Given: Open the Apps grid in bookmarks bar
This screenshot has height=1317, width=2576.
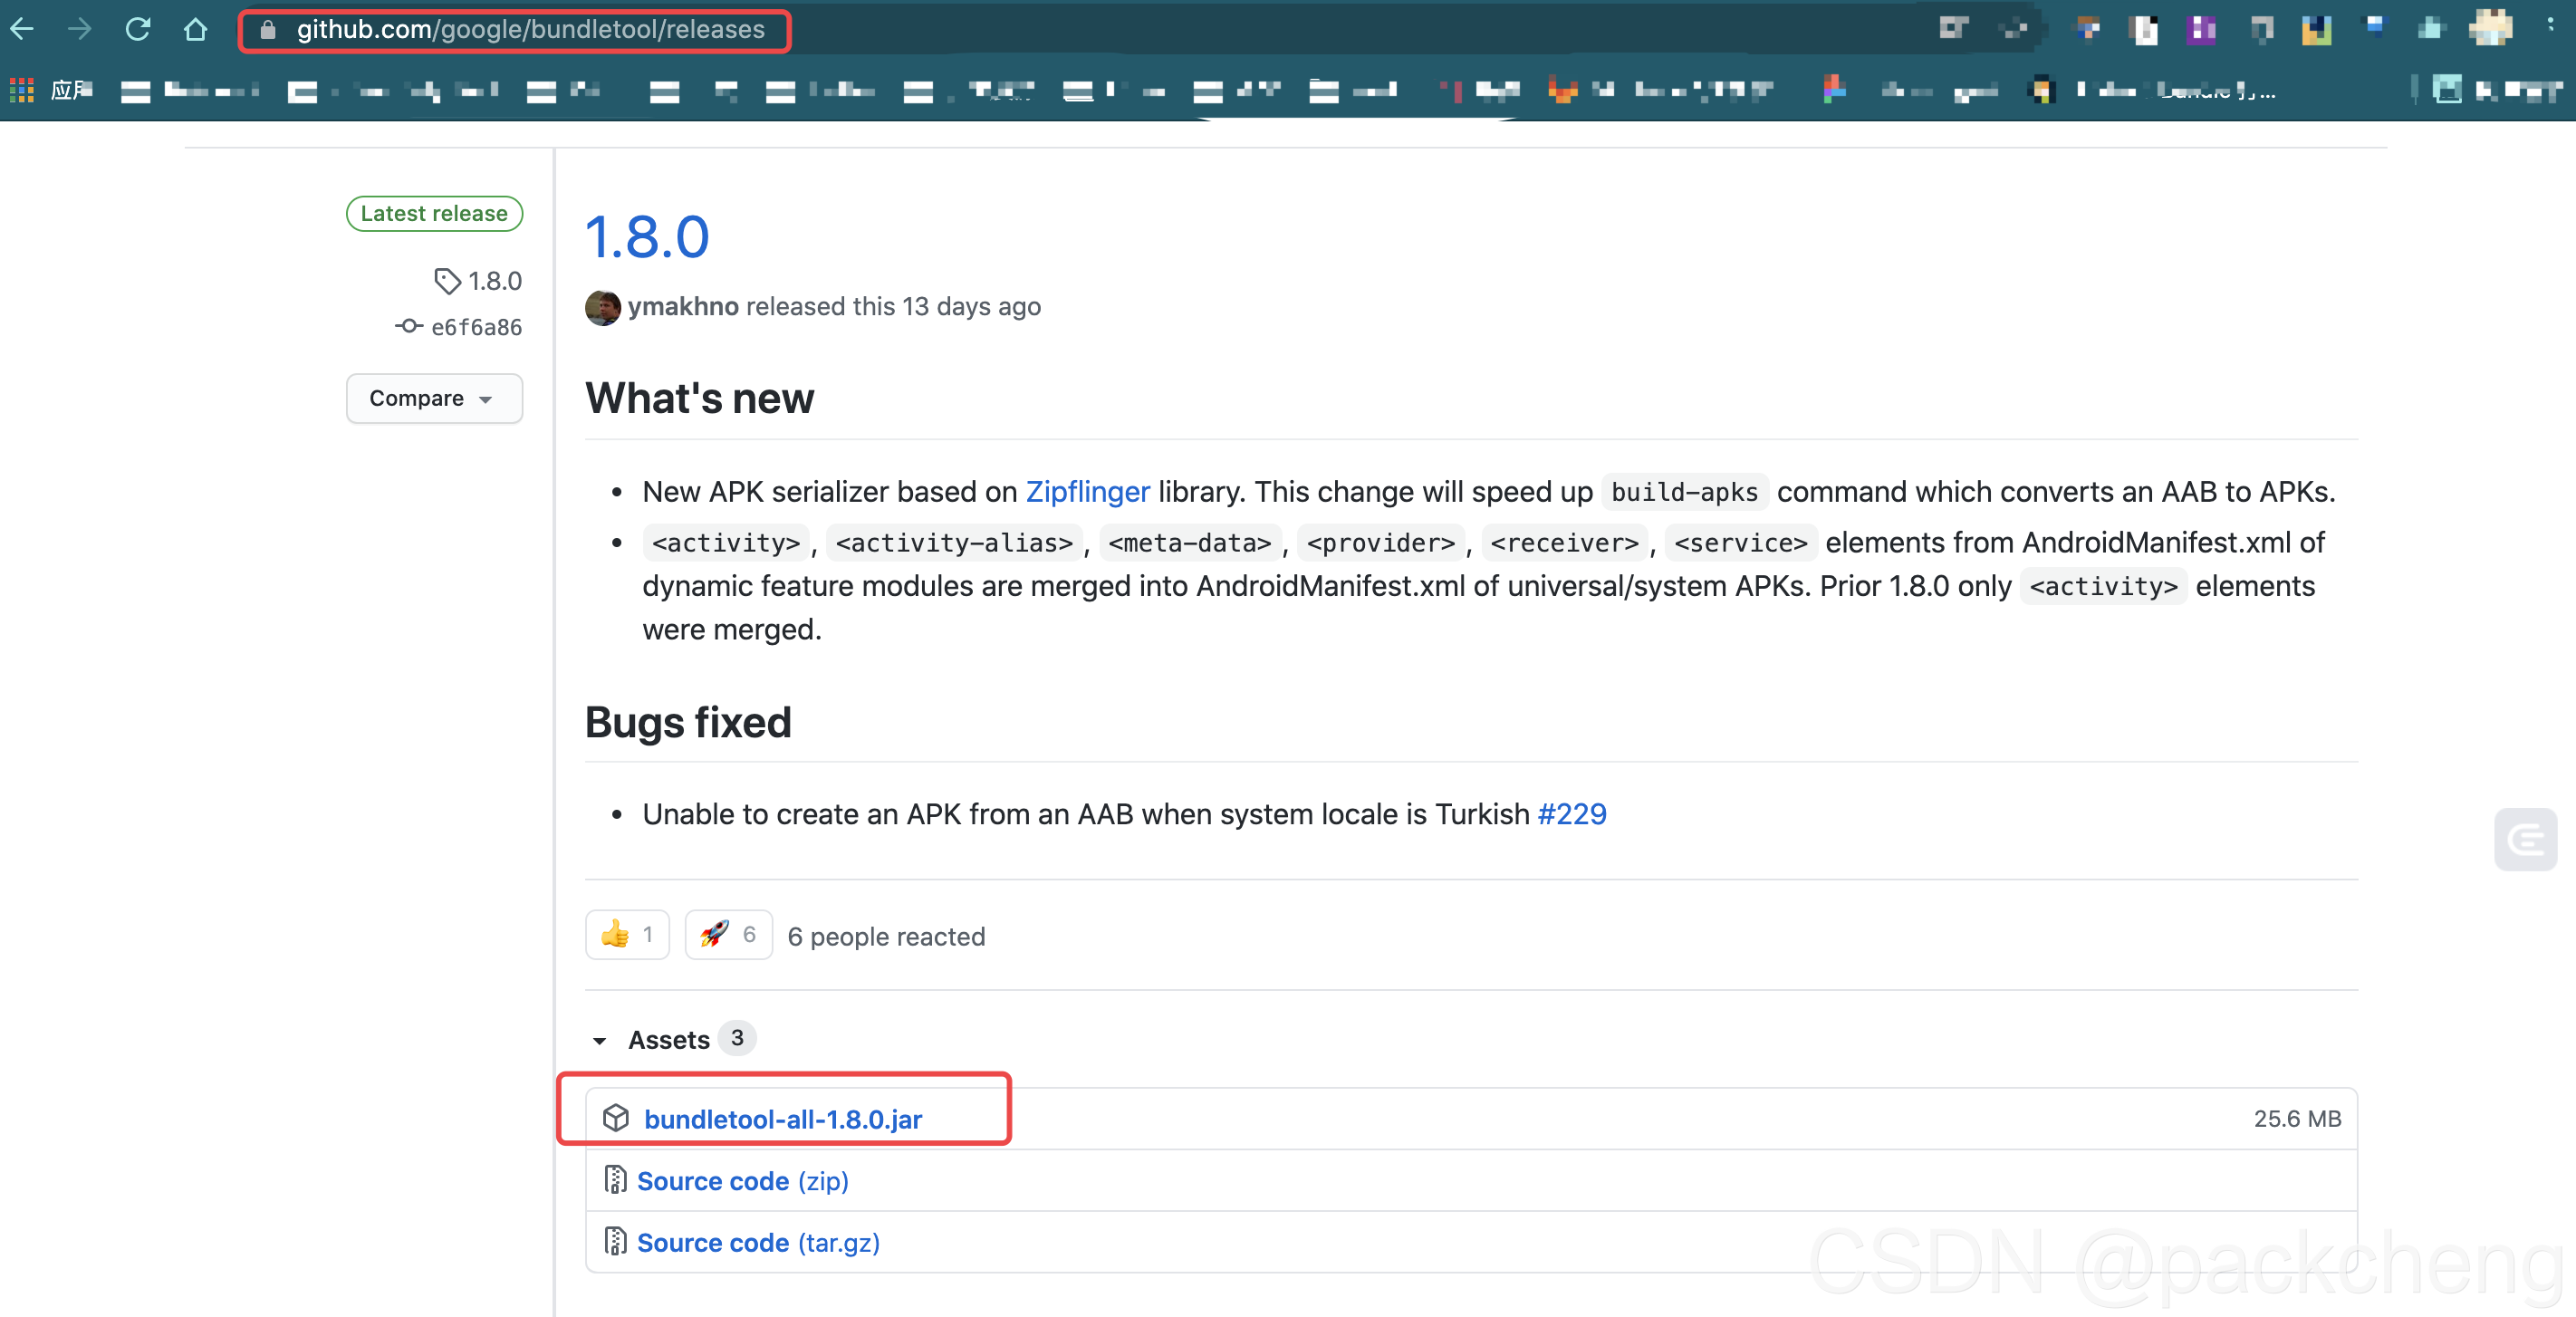Looking at the screenshot, I should point(21,91).
